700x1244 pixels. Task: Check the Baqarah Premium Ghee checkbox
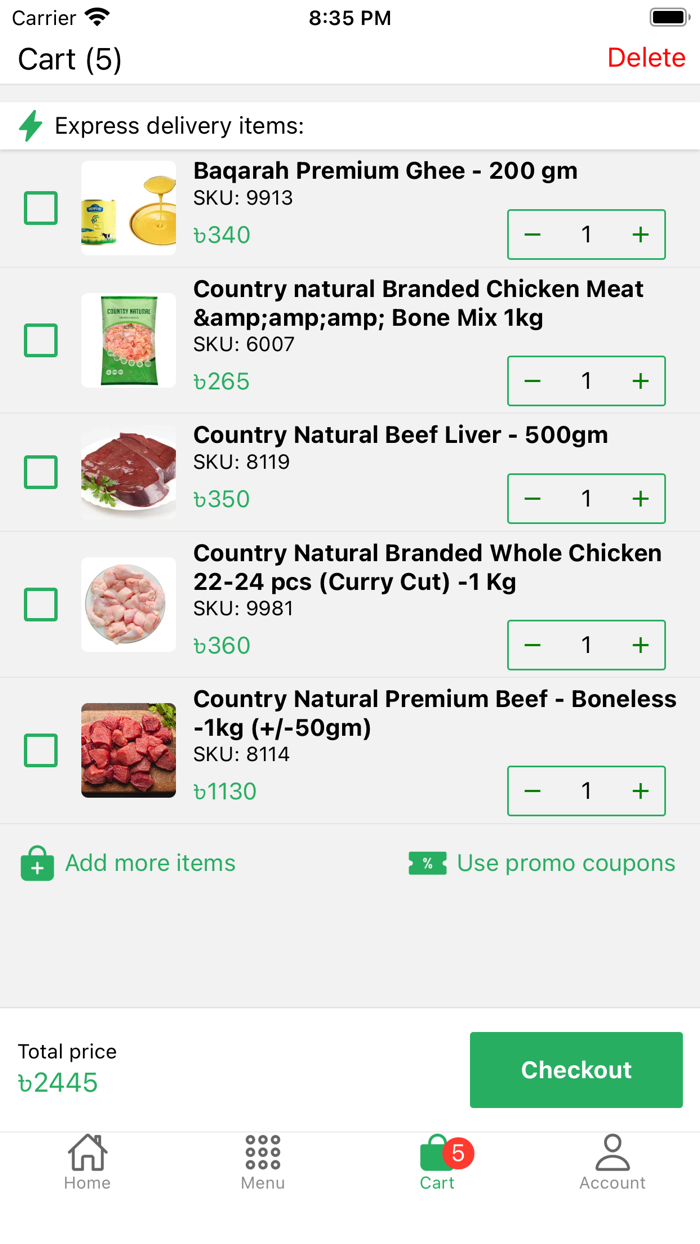[40, 208]
